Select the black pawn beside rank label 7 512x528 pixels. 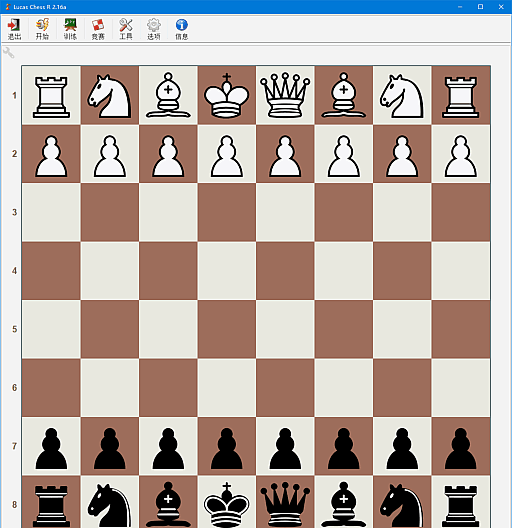[51, 449]
